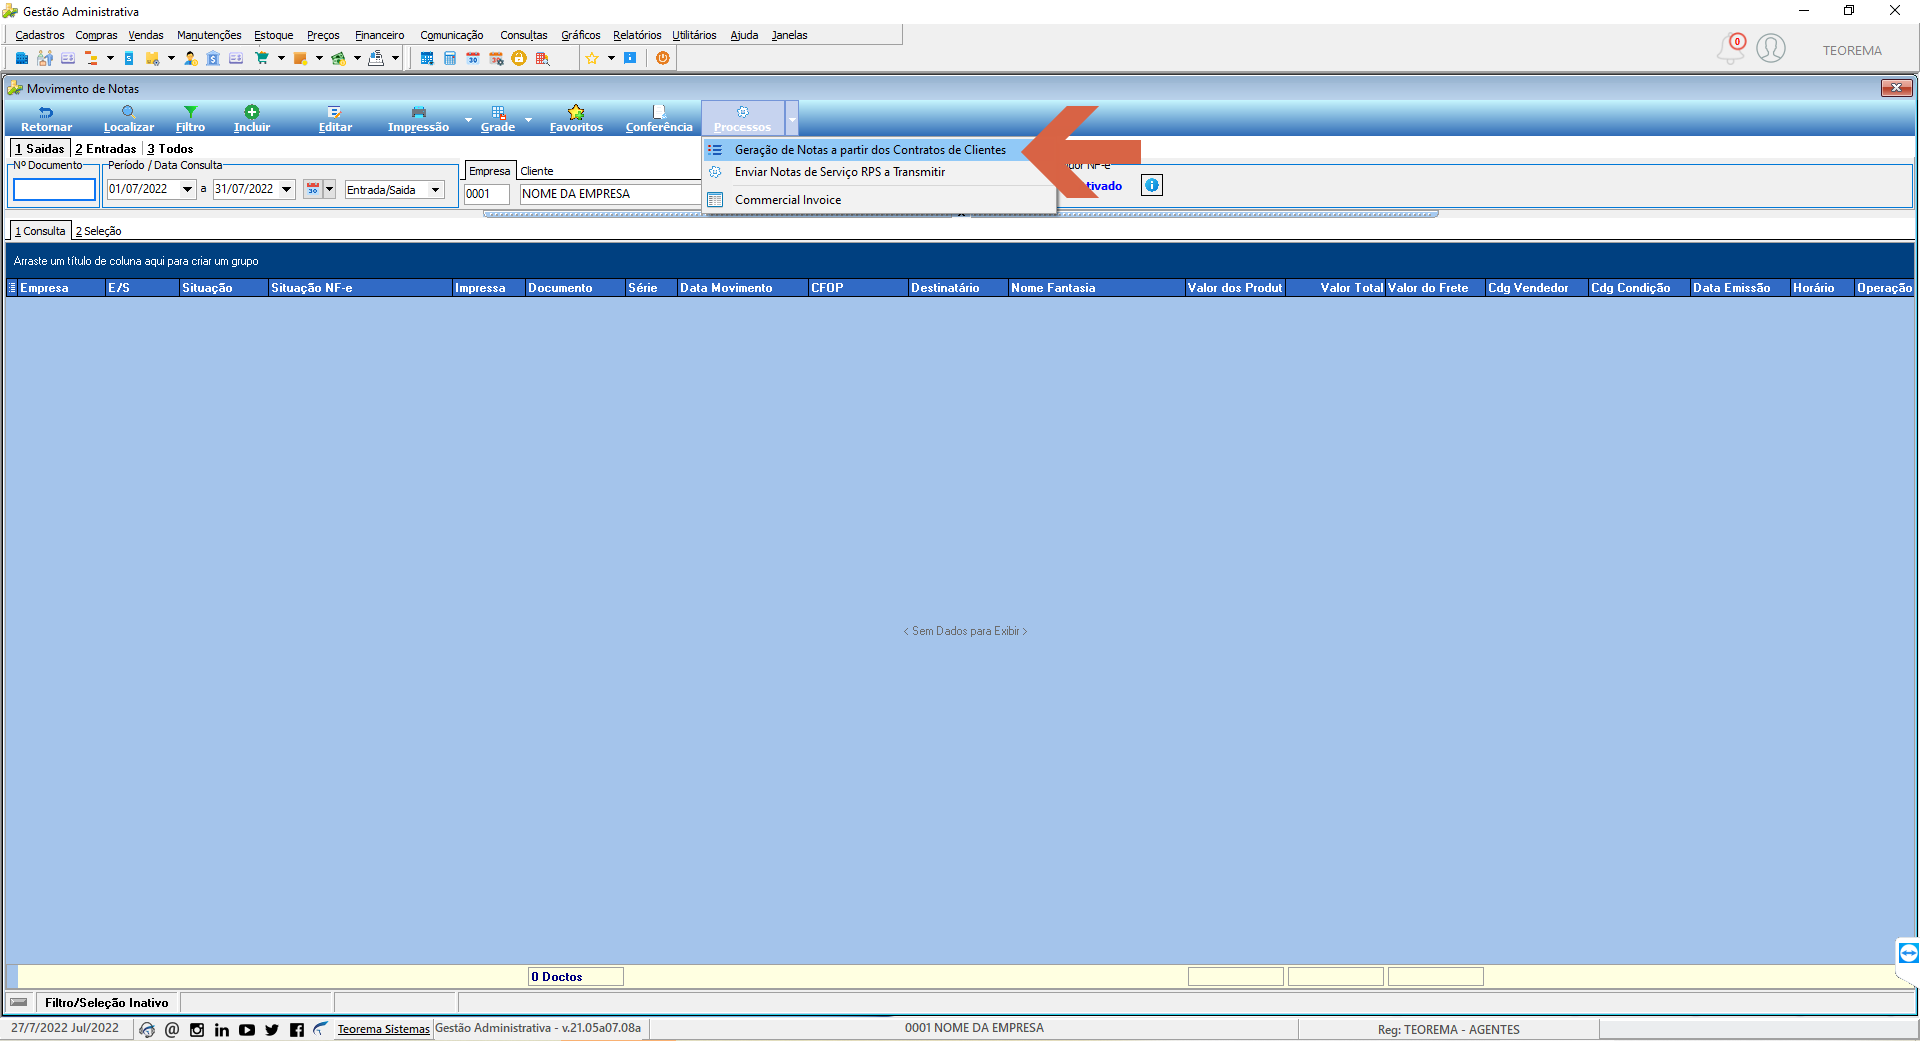Click the Conferência toolbar button
1920x1041 pixels.
[x=659, y=119]
